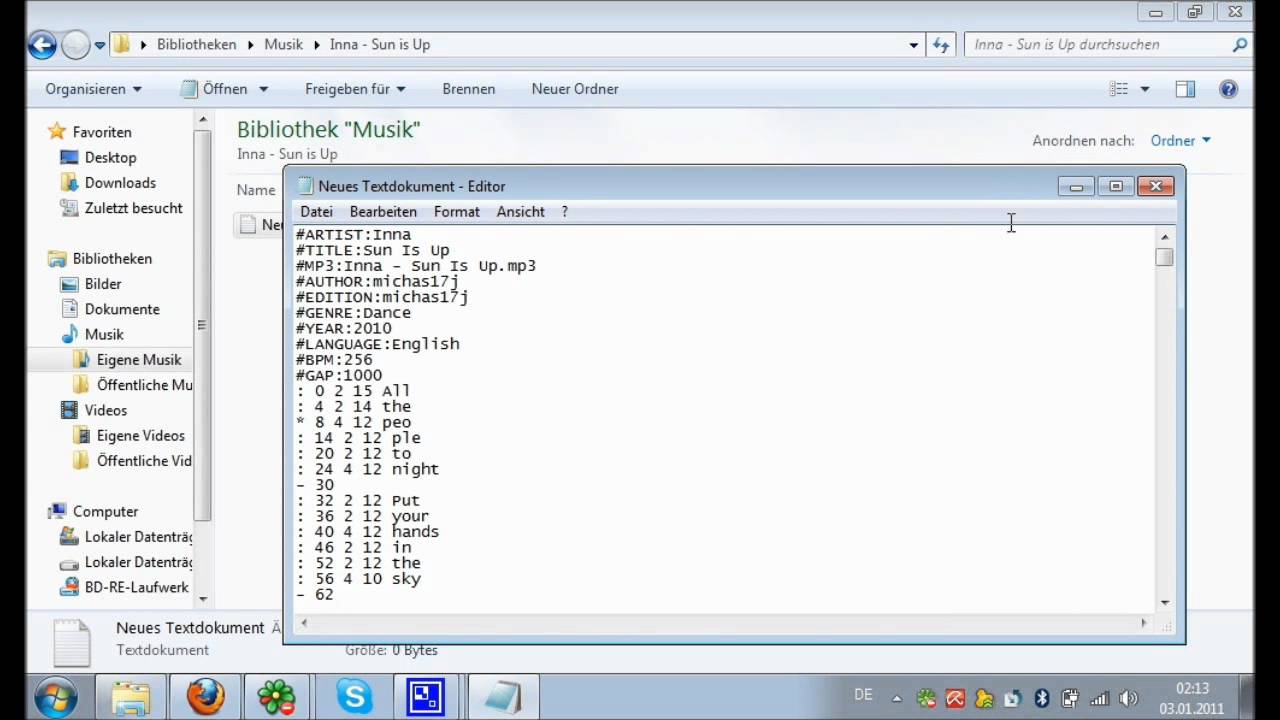Screen dimensions: 1280x720
Task: Open the Datei menu in Editor
Action: [316, 212]
